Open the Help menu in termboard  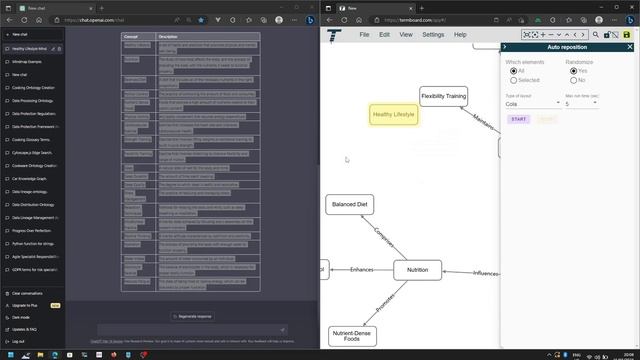(460, 35)
